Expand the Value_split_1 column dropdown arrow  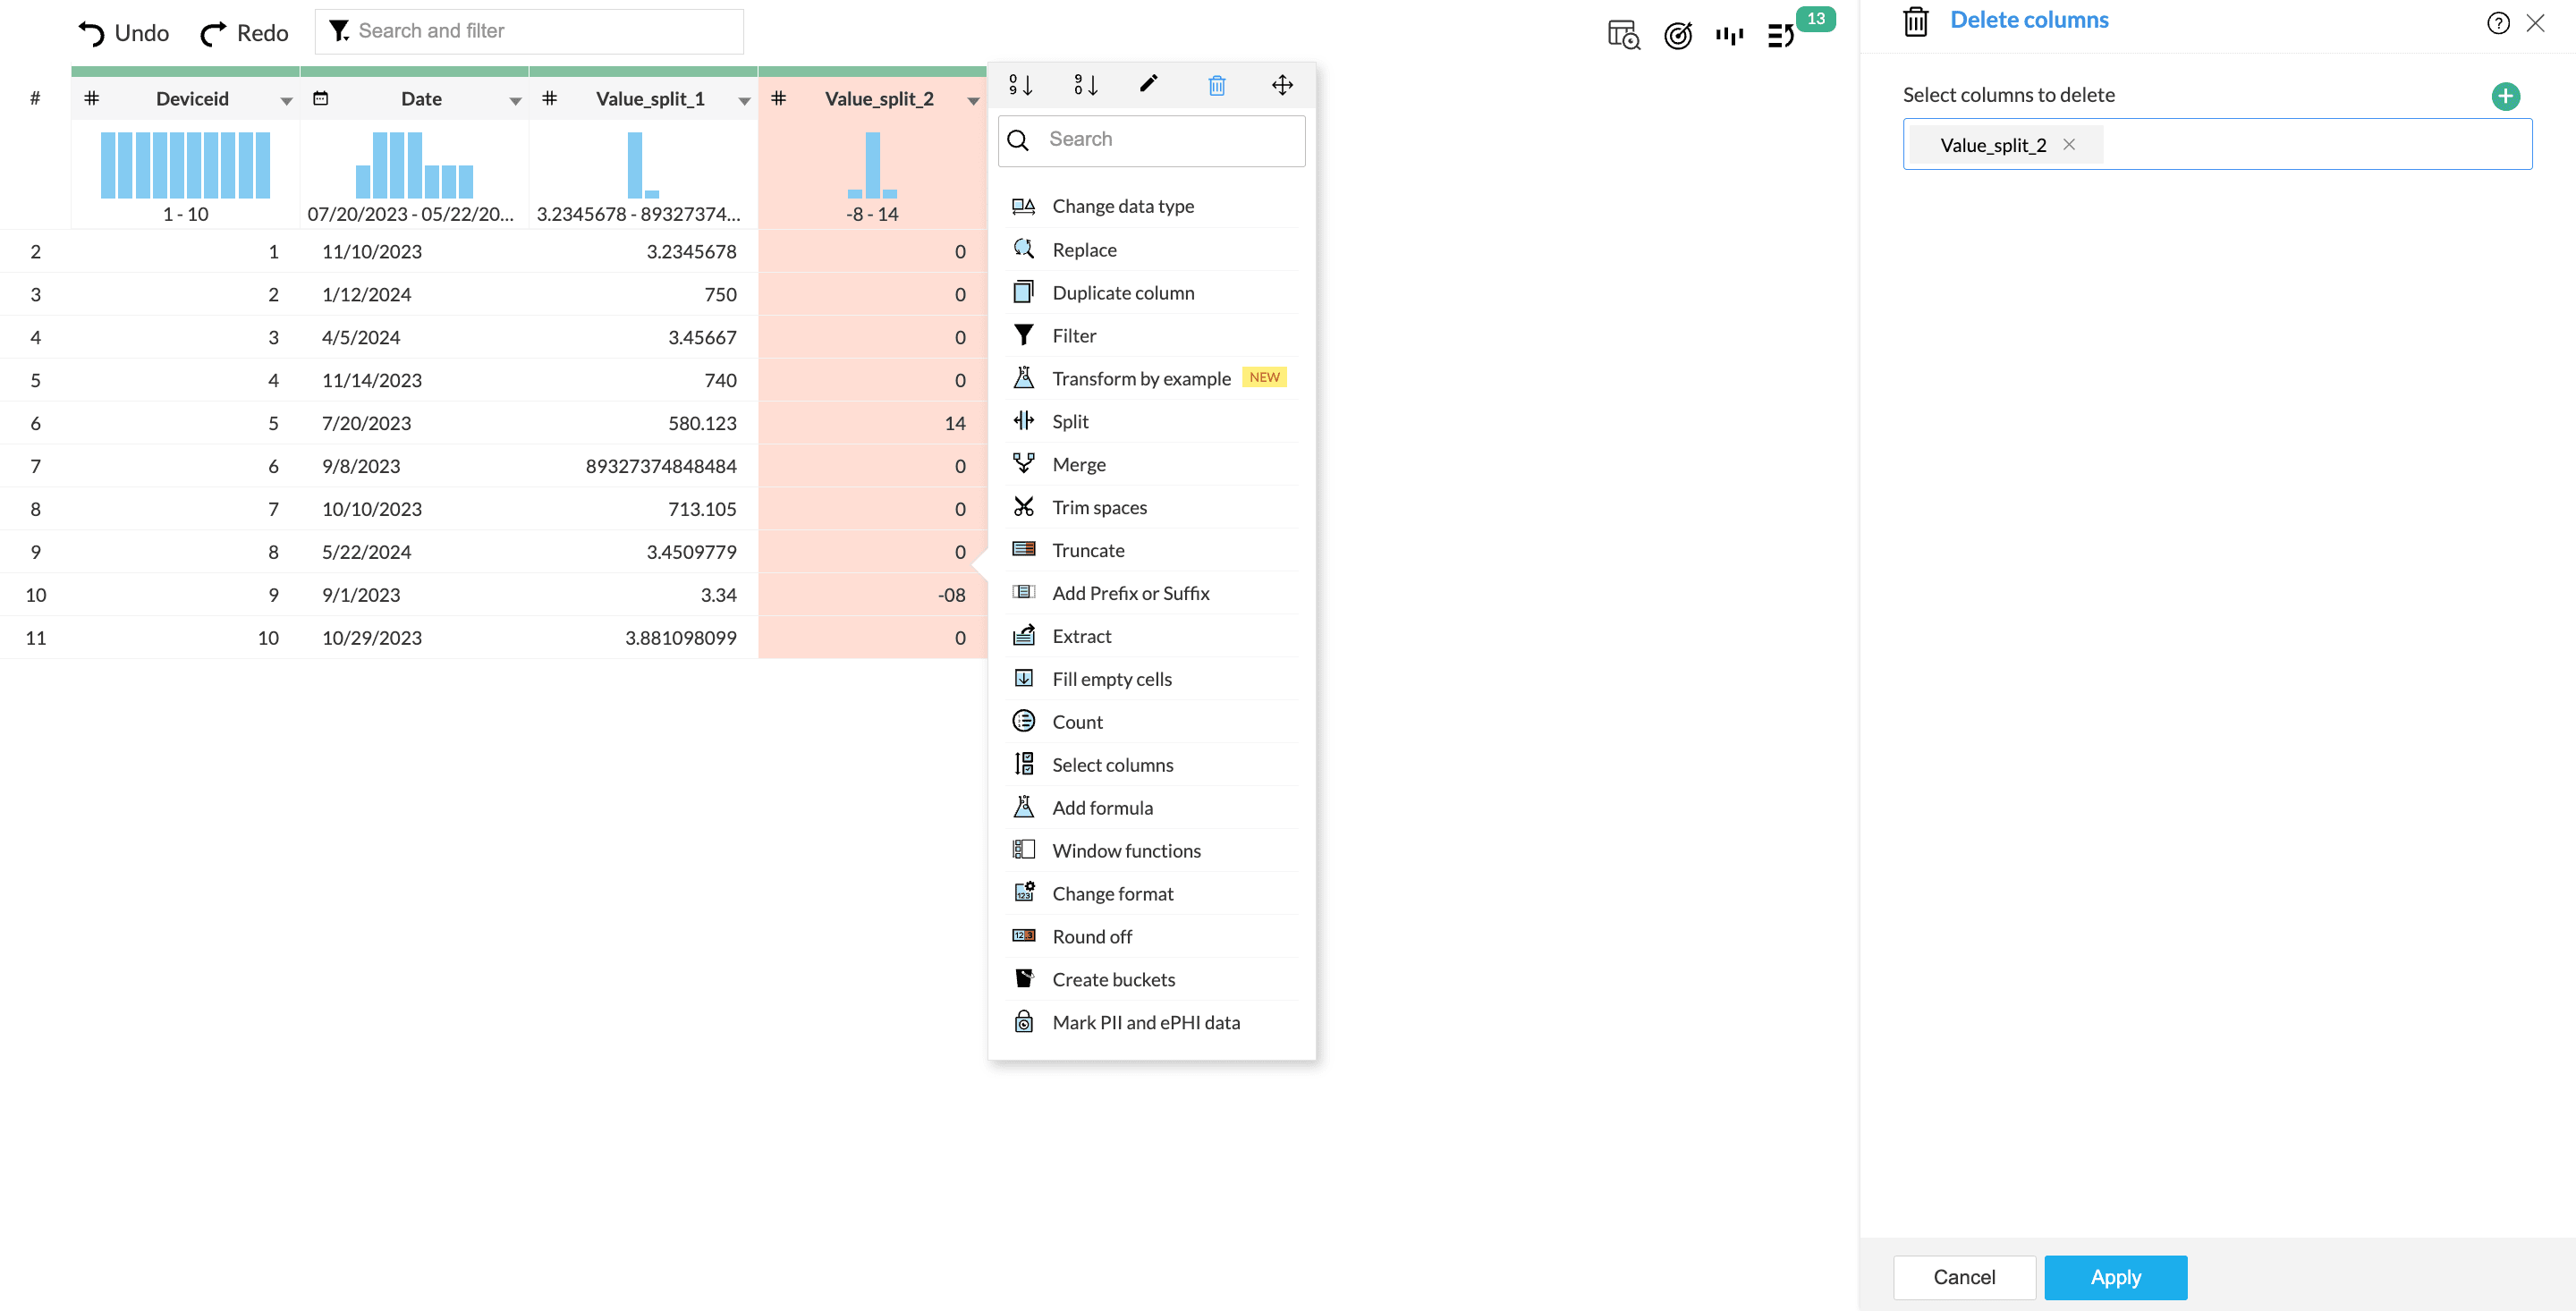pyautogui.click(x=744, y=100)
